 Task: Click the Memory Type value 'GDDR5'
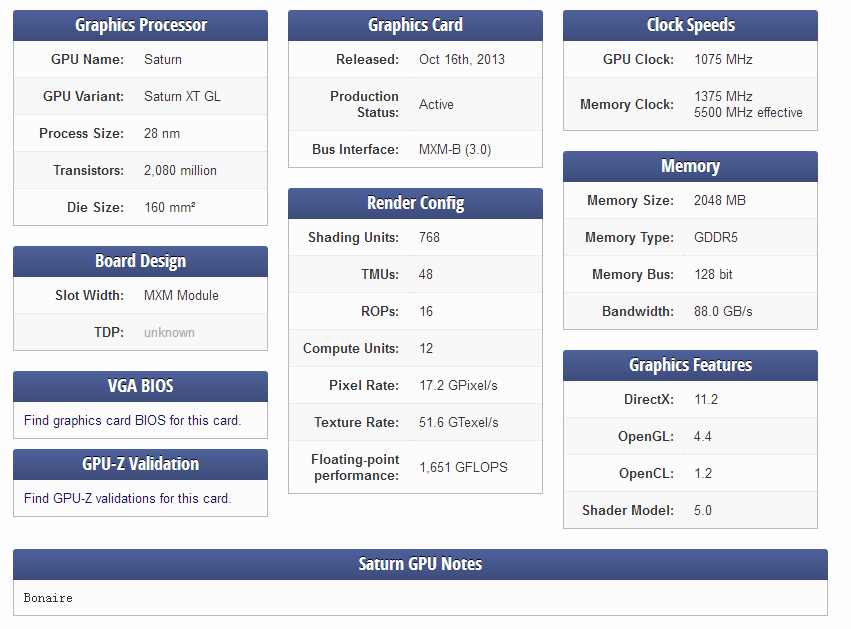[716, 237]
